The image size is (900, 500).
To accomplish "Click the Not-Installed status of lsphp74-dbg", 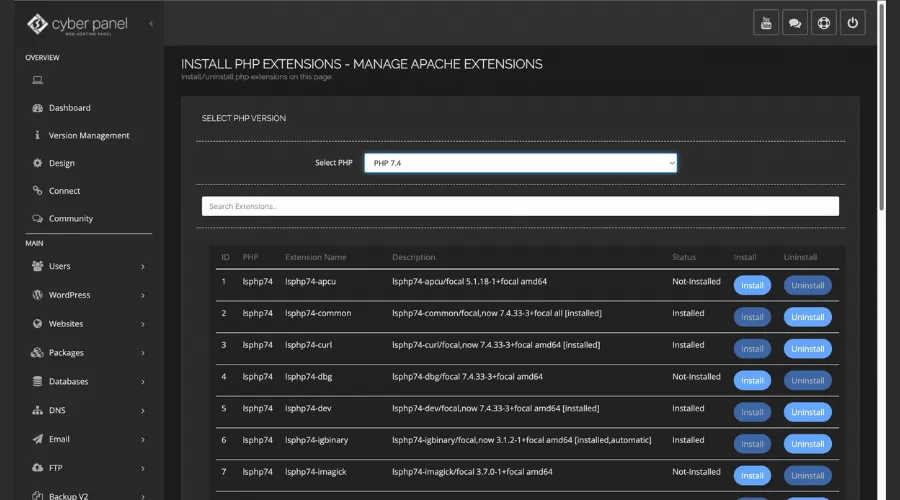I will coord(696,377).
